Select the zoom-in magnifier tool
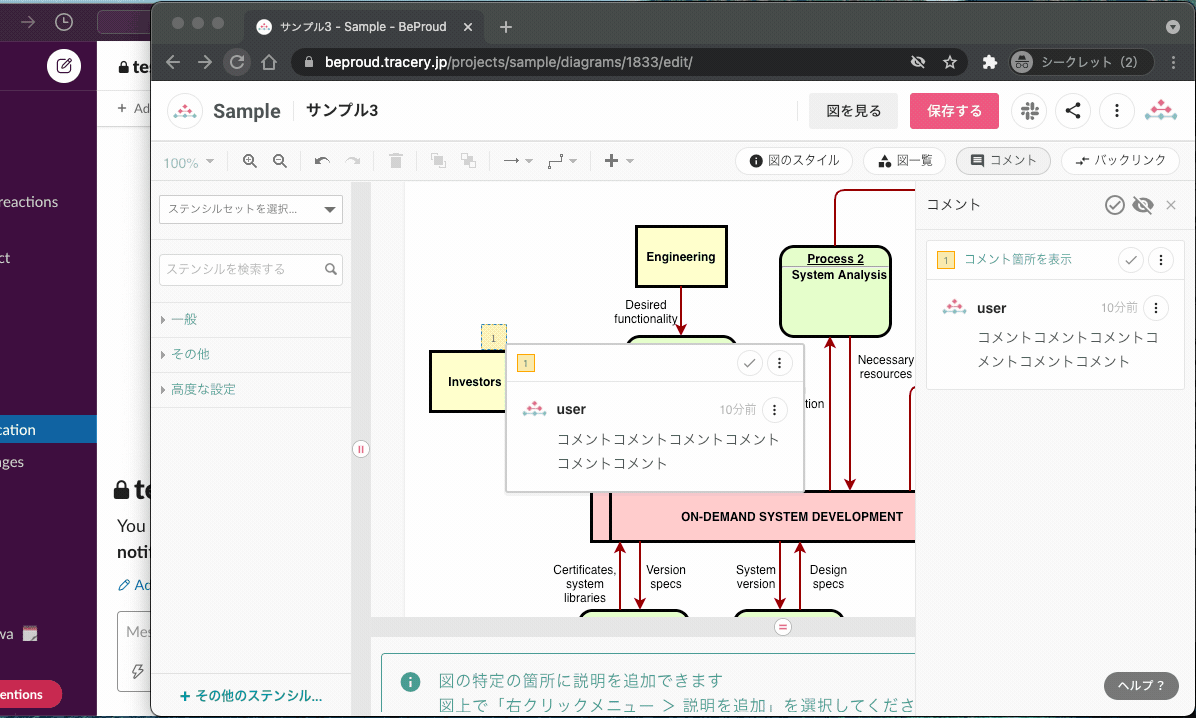This screenshot has width=1196, height=718. 248,160
